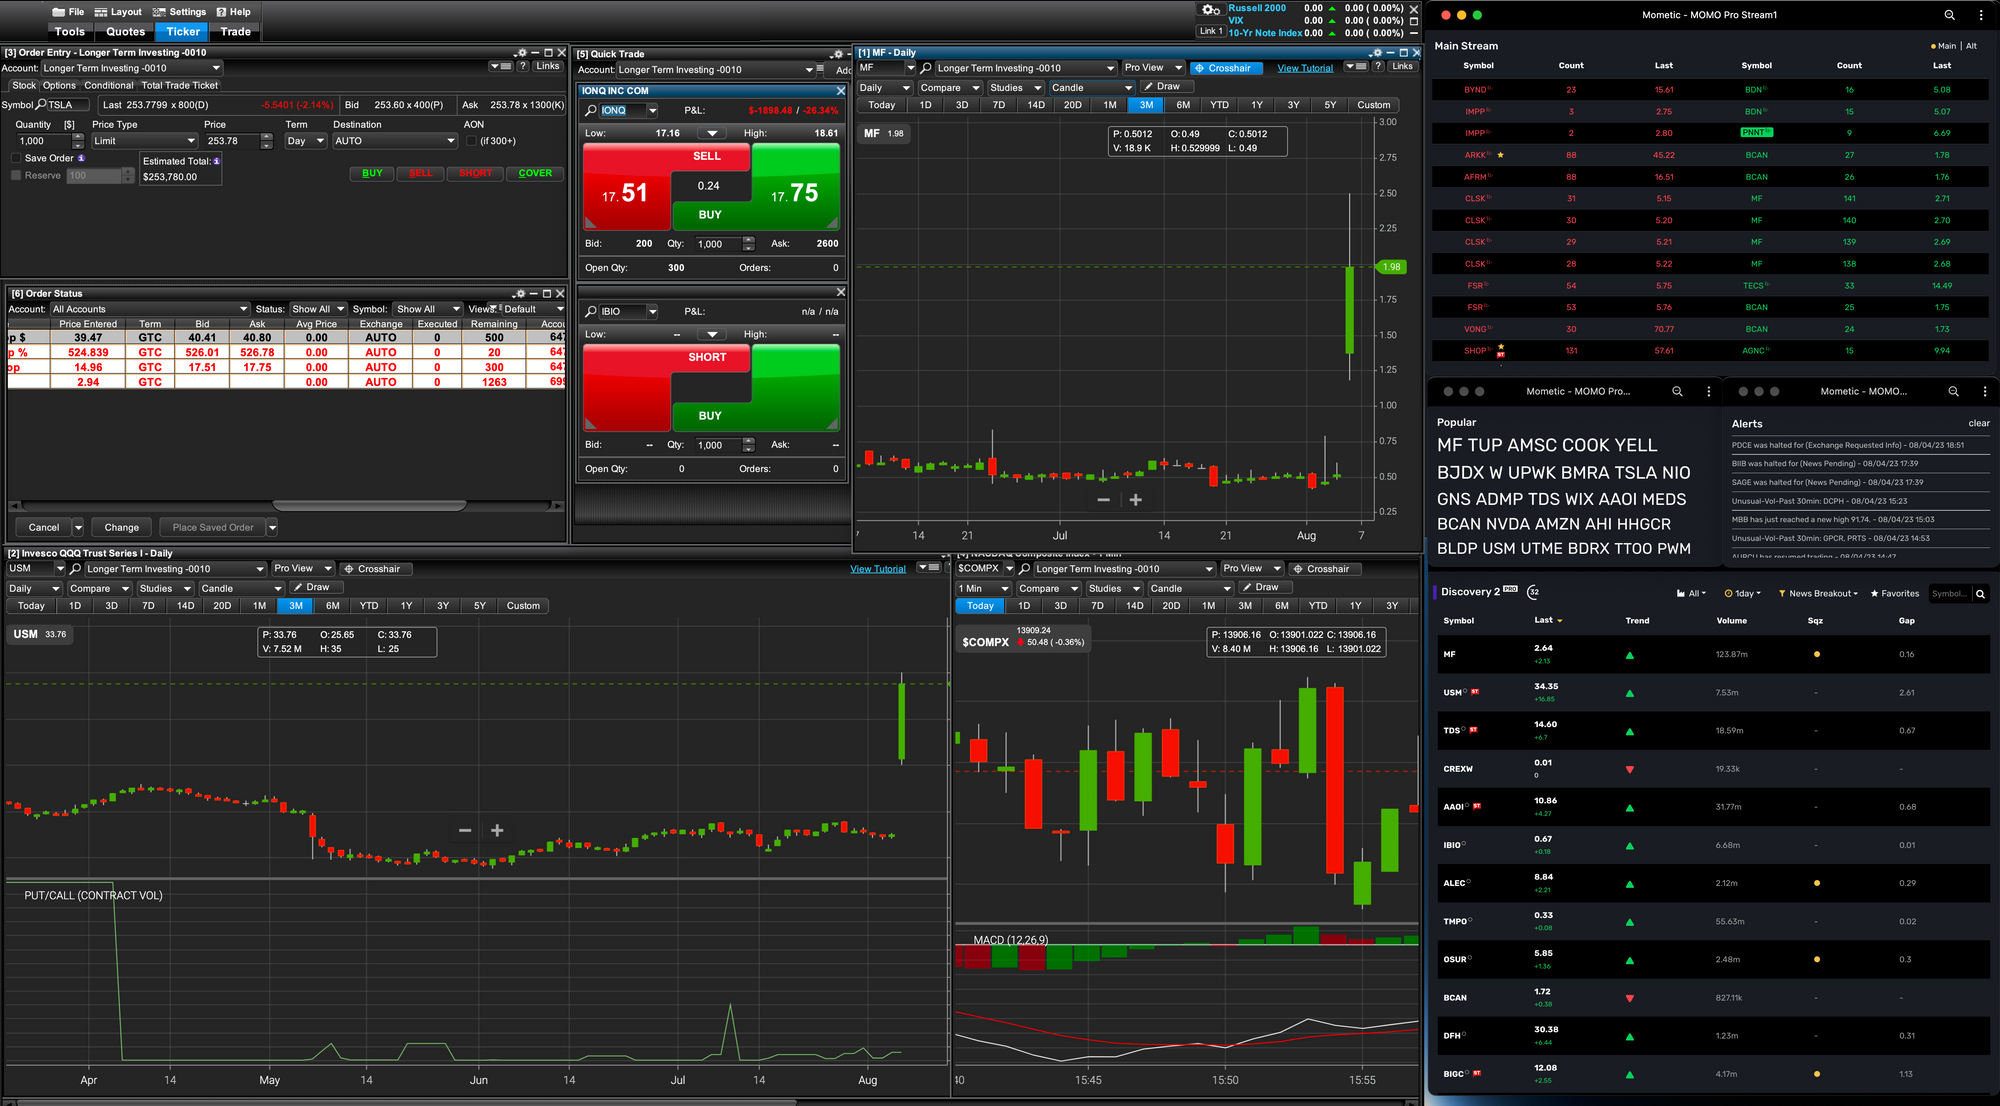Click the symbol search magnifier next to TSLA
This screenshot has width=2000, height=1106.
pos(41,104)
